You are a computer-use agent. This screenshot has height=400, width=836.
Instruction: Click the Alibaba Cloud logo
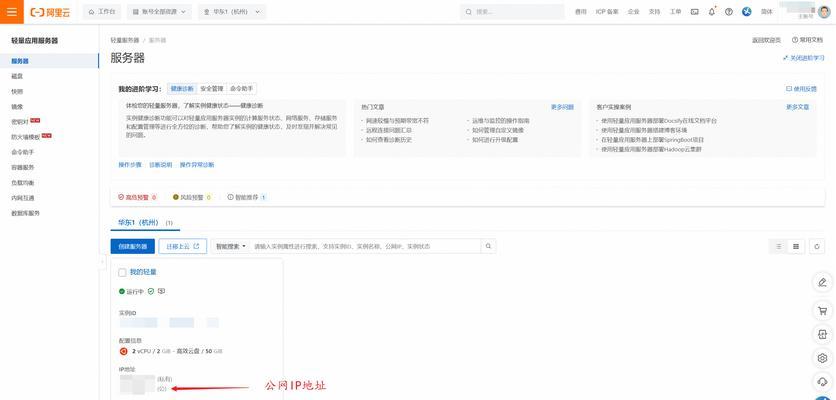[50, 12]
